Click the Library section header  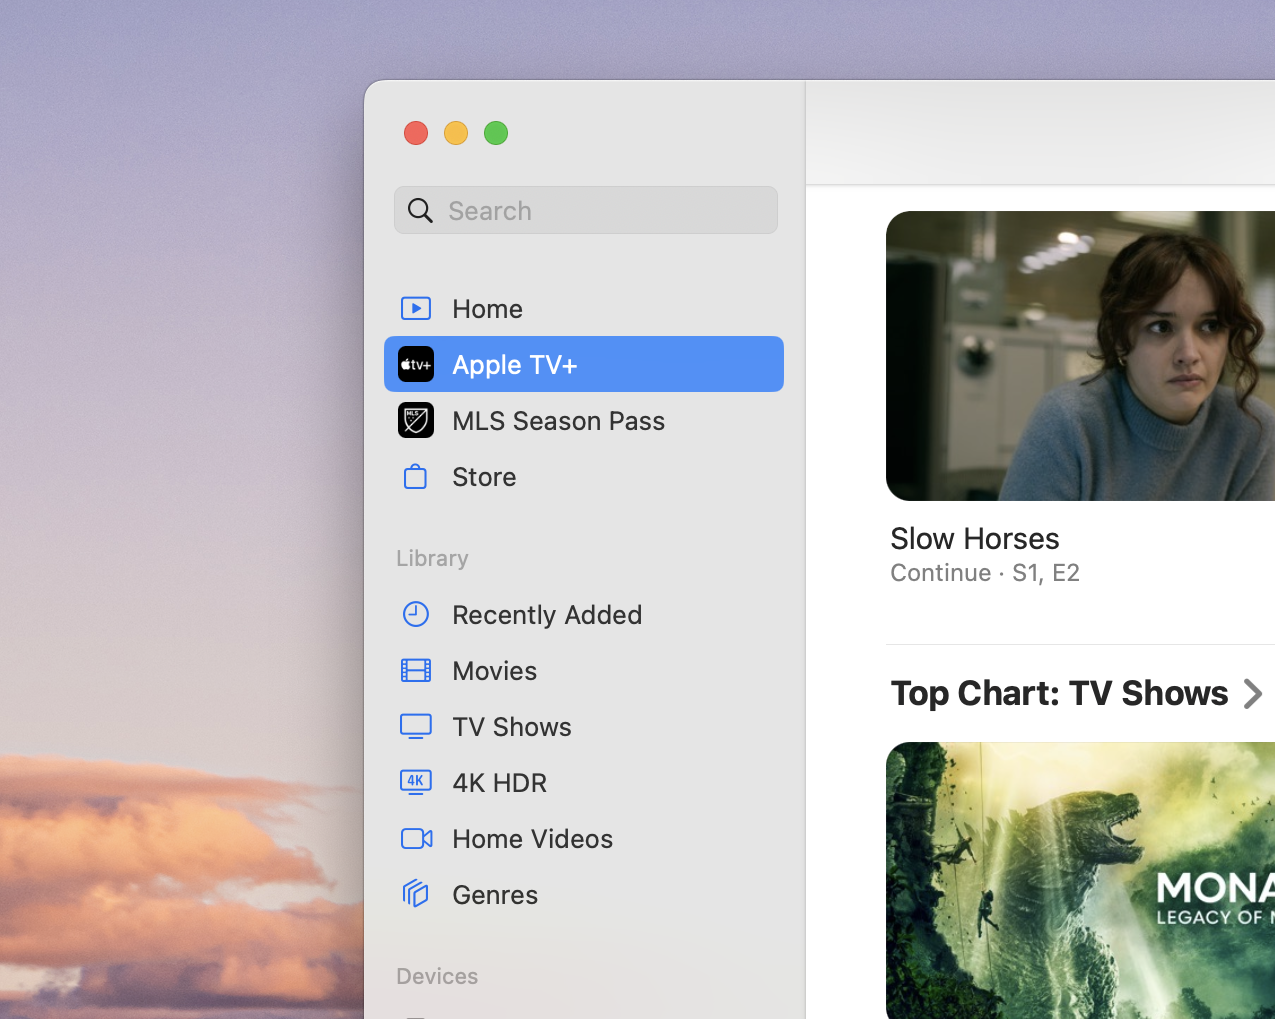[x=432, y=558]
